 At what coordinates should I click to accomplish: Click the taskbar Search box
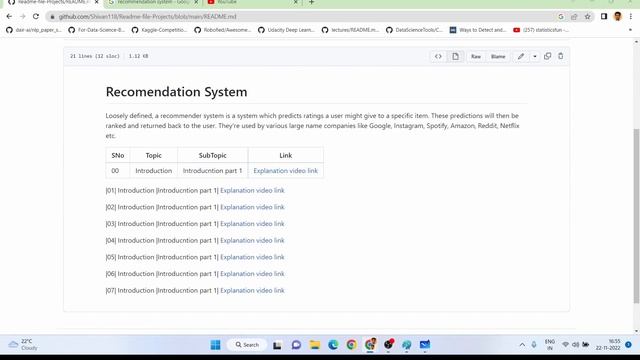[x=247, y=345]
